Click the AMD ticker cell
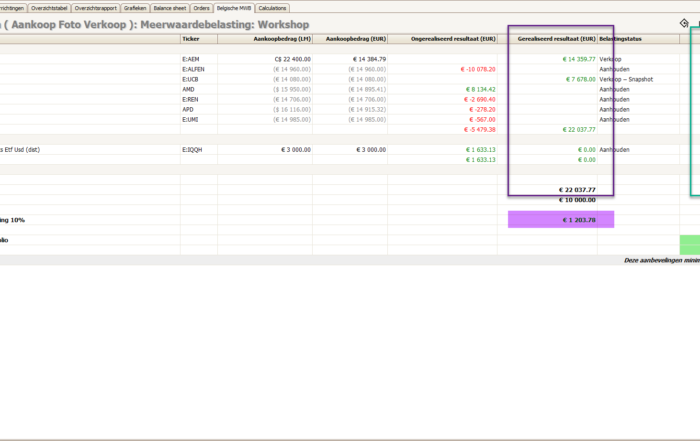The width and height of the screenshot is (700, 441). [x=188, y=89]
